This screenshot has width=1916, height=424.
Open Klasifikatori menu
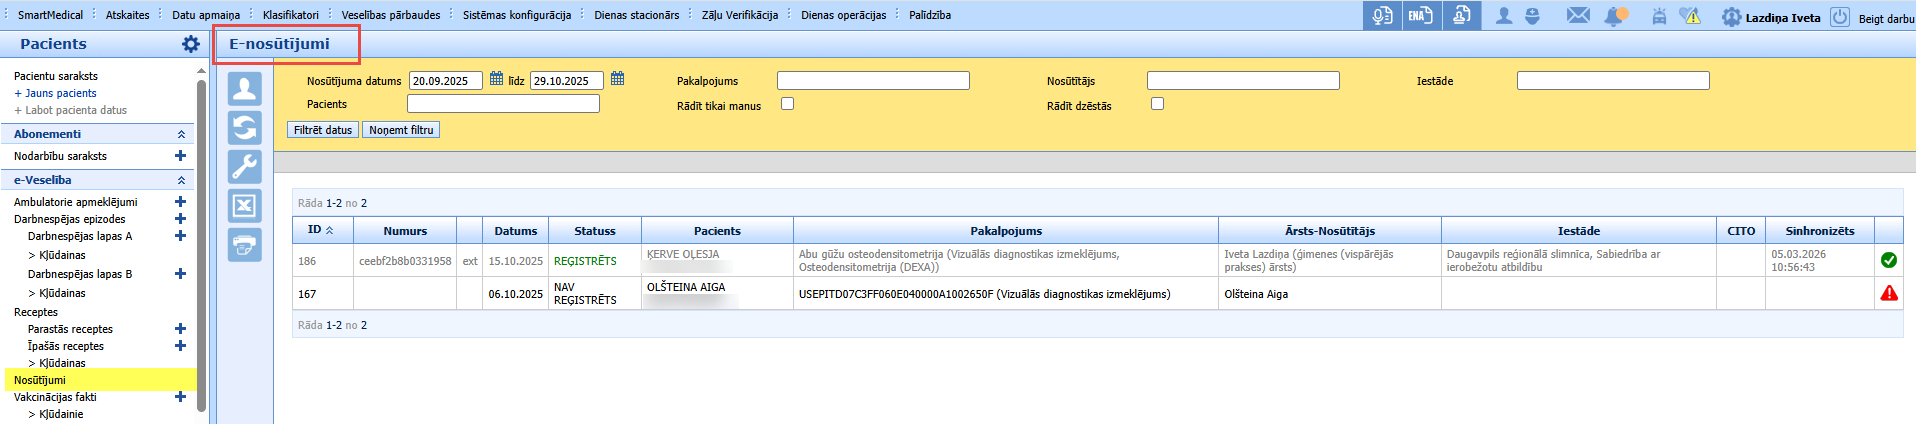point(291,15)
